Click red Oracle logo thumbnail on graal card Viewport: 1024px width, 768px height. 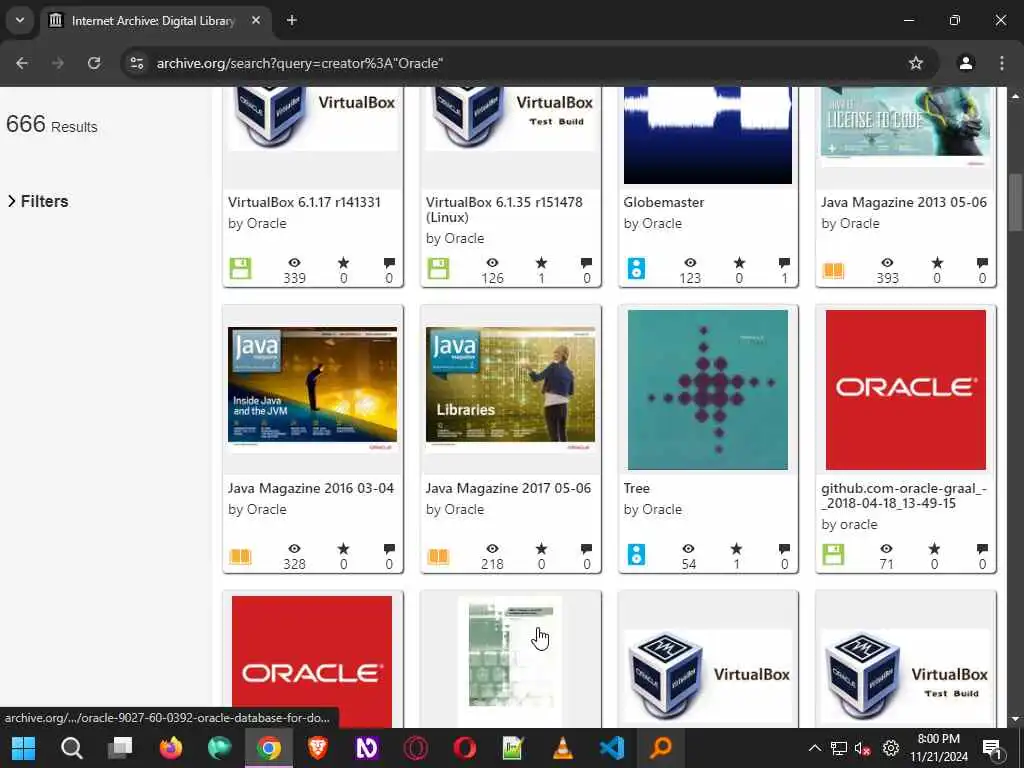pyautogui.click(x=906, y=389)
